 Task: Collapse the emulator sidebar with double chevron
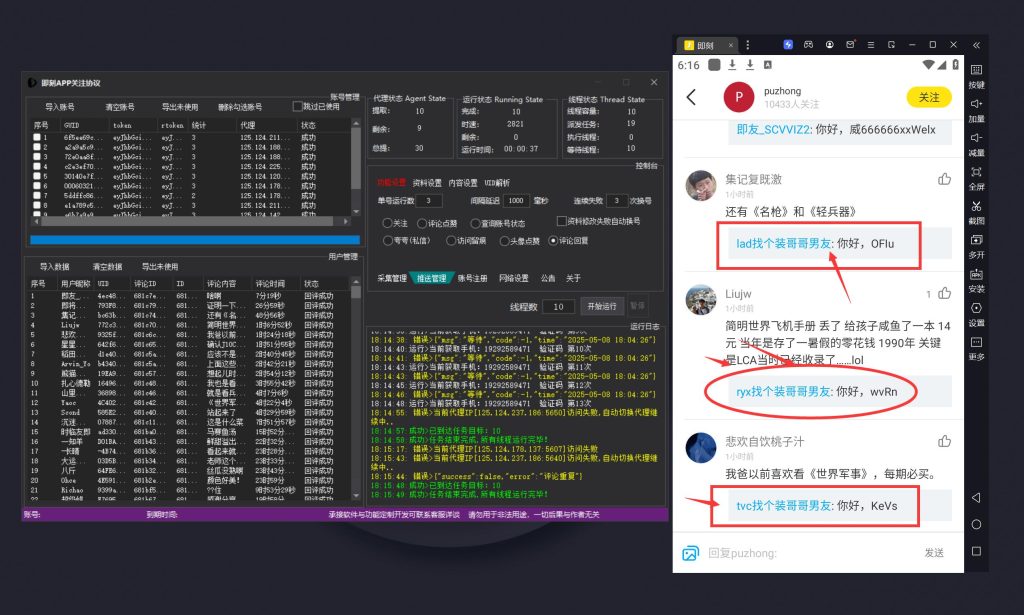[976, 45]
